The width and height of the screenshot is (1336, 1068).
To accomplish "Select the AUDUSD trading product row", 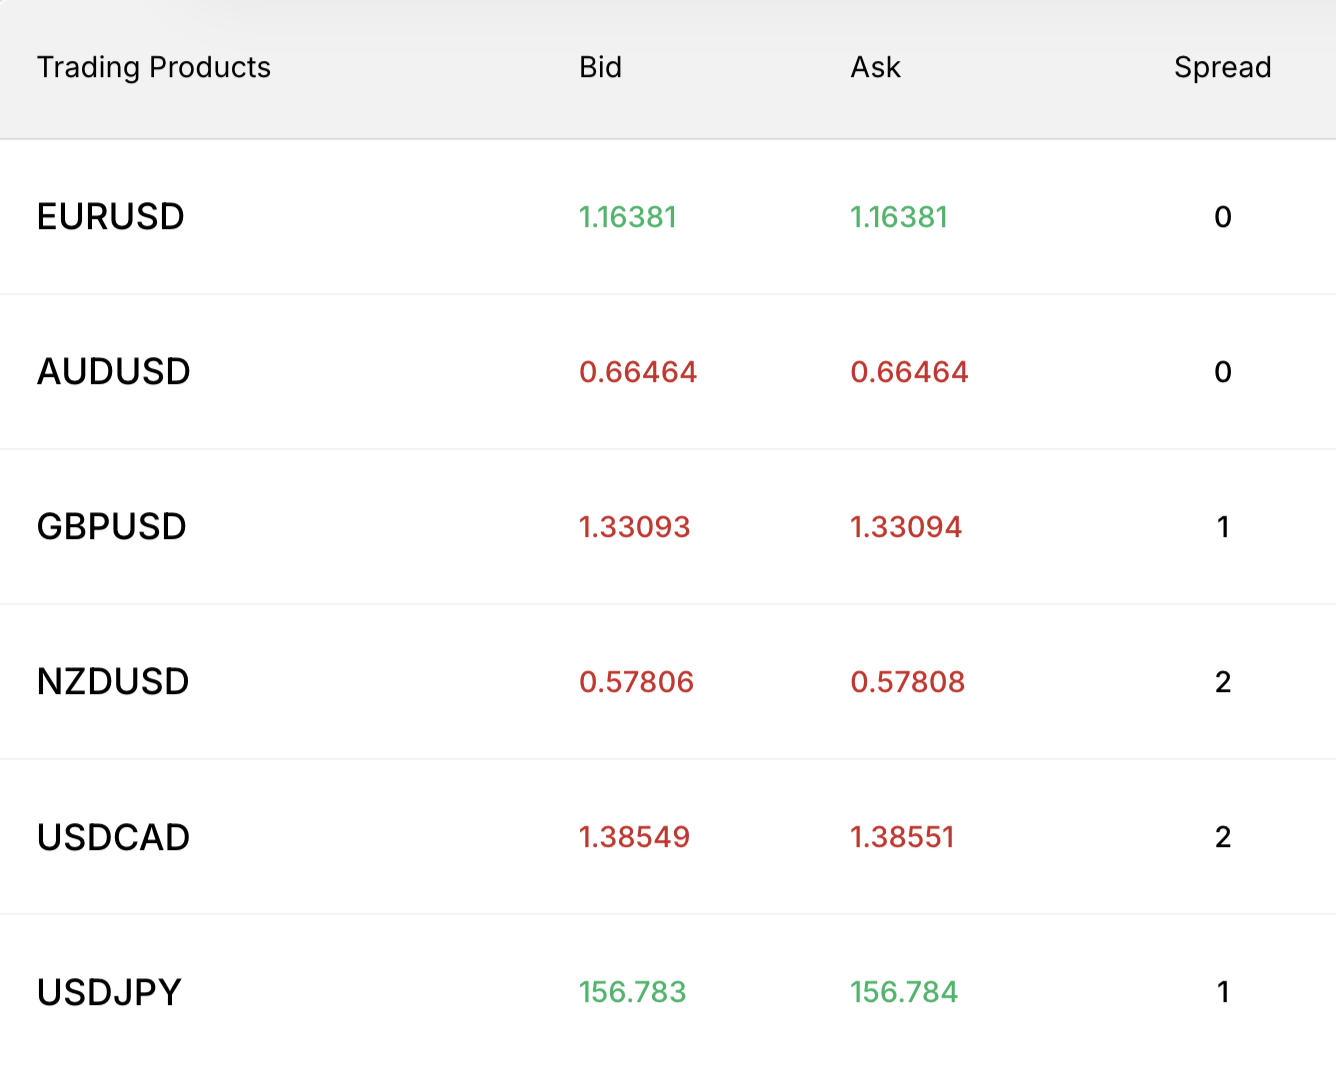I will [113, 371].
